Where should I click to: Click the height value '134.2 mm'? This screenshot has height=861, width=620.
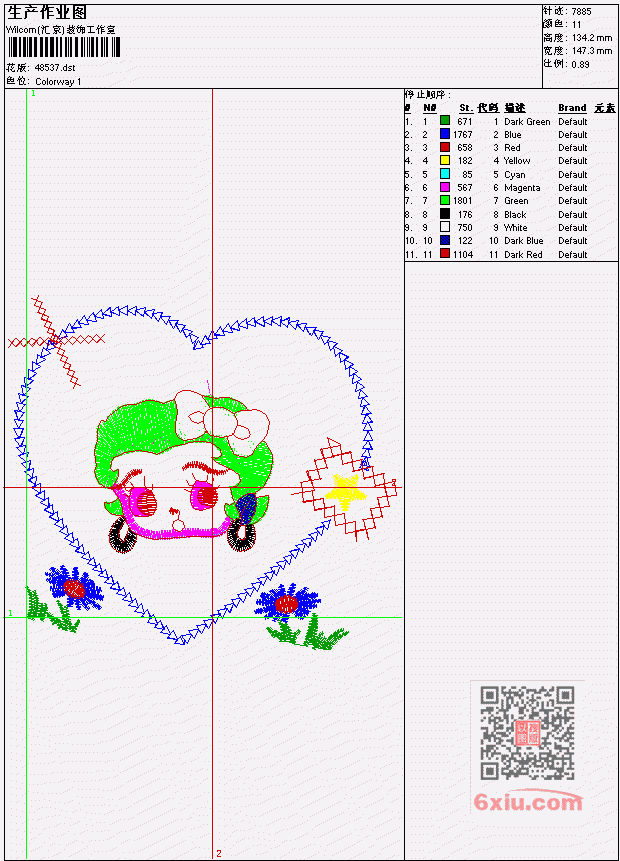click(592, 38)
